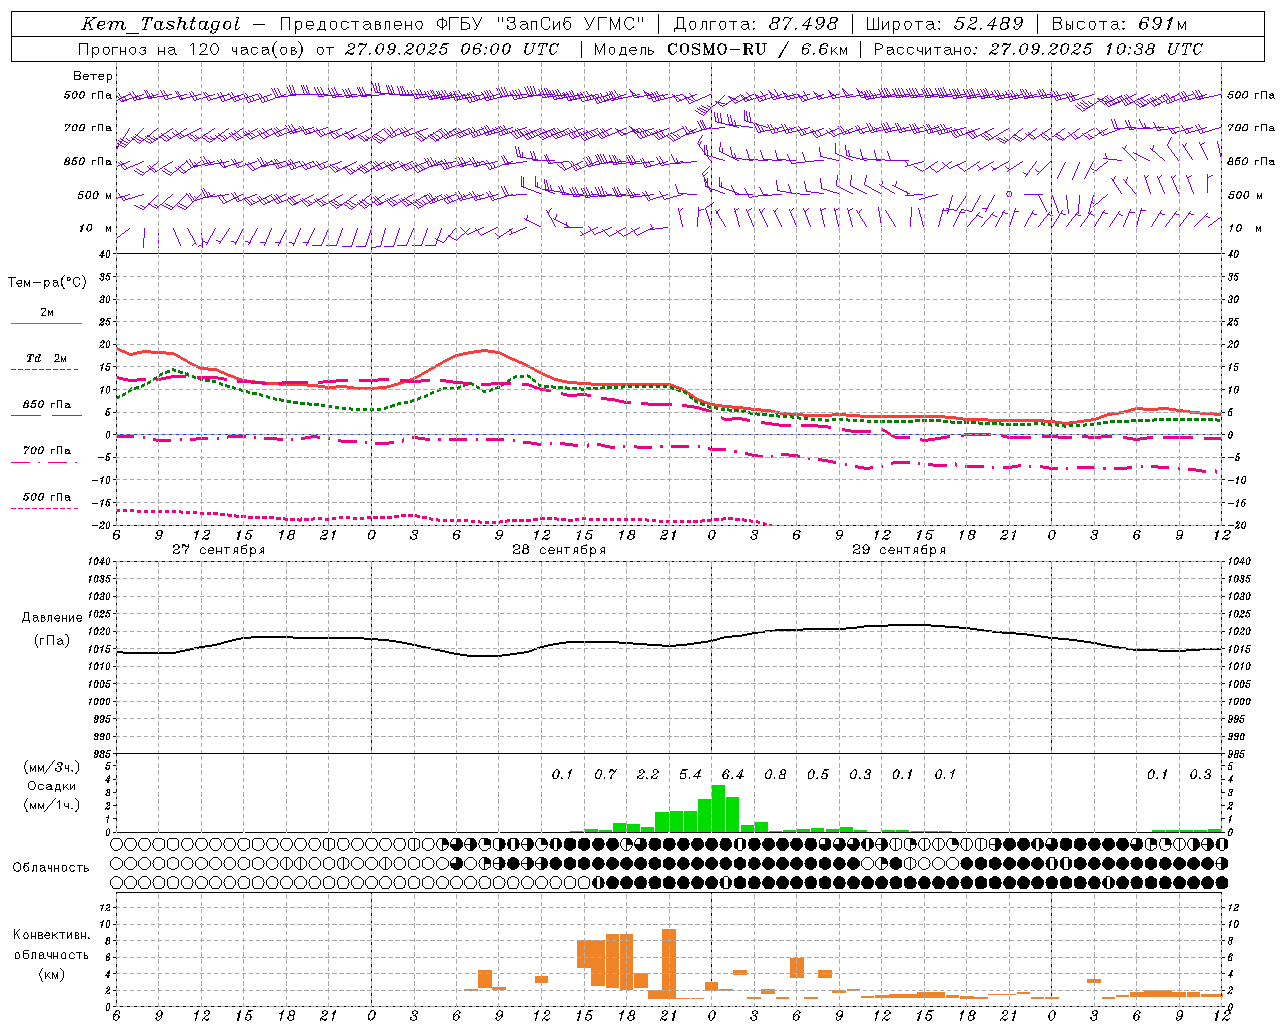Click the 0.5 precipitation value
The height and width of the screenshot is (1024, 1280).
(818, 774)
